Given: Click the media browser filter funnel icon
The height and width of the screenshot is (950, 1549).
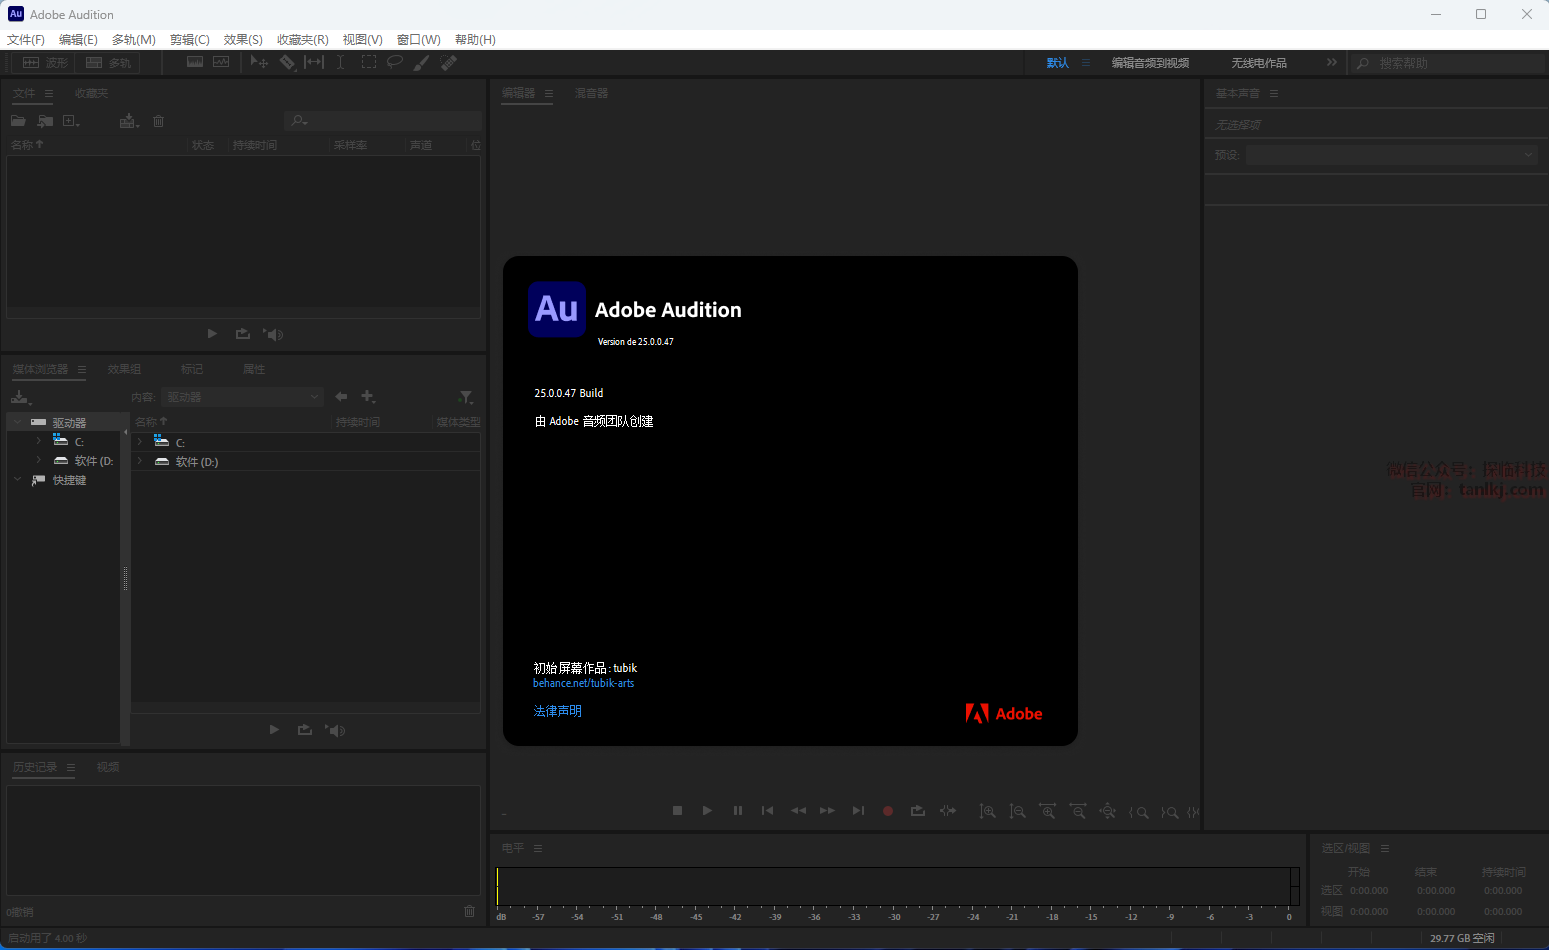Looking at the screenshot, I should [x=466, y=397].
